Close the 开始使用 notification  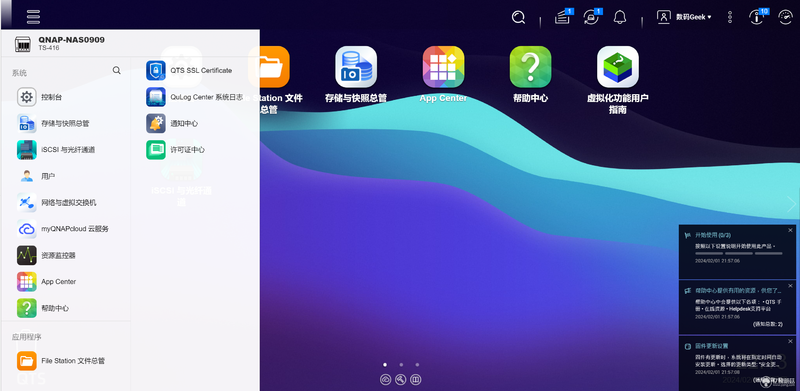coord(791,230)
